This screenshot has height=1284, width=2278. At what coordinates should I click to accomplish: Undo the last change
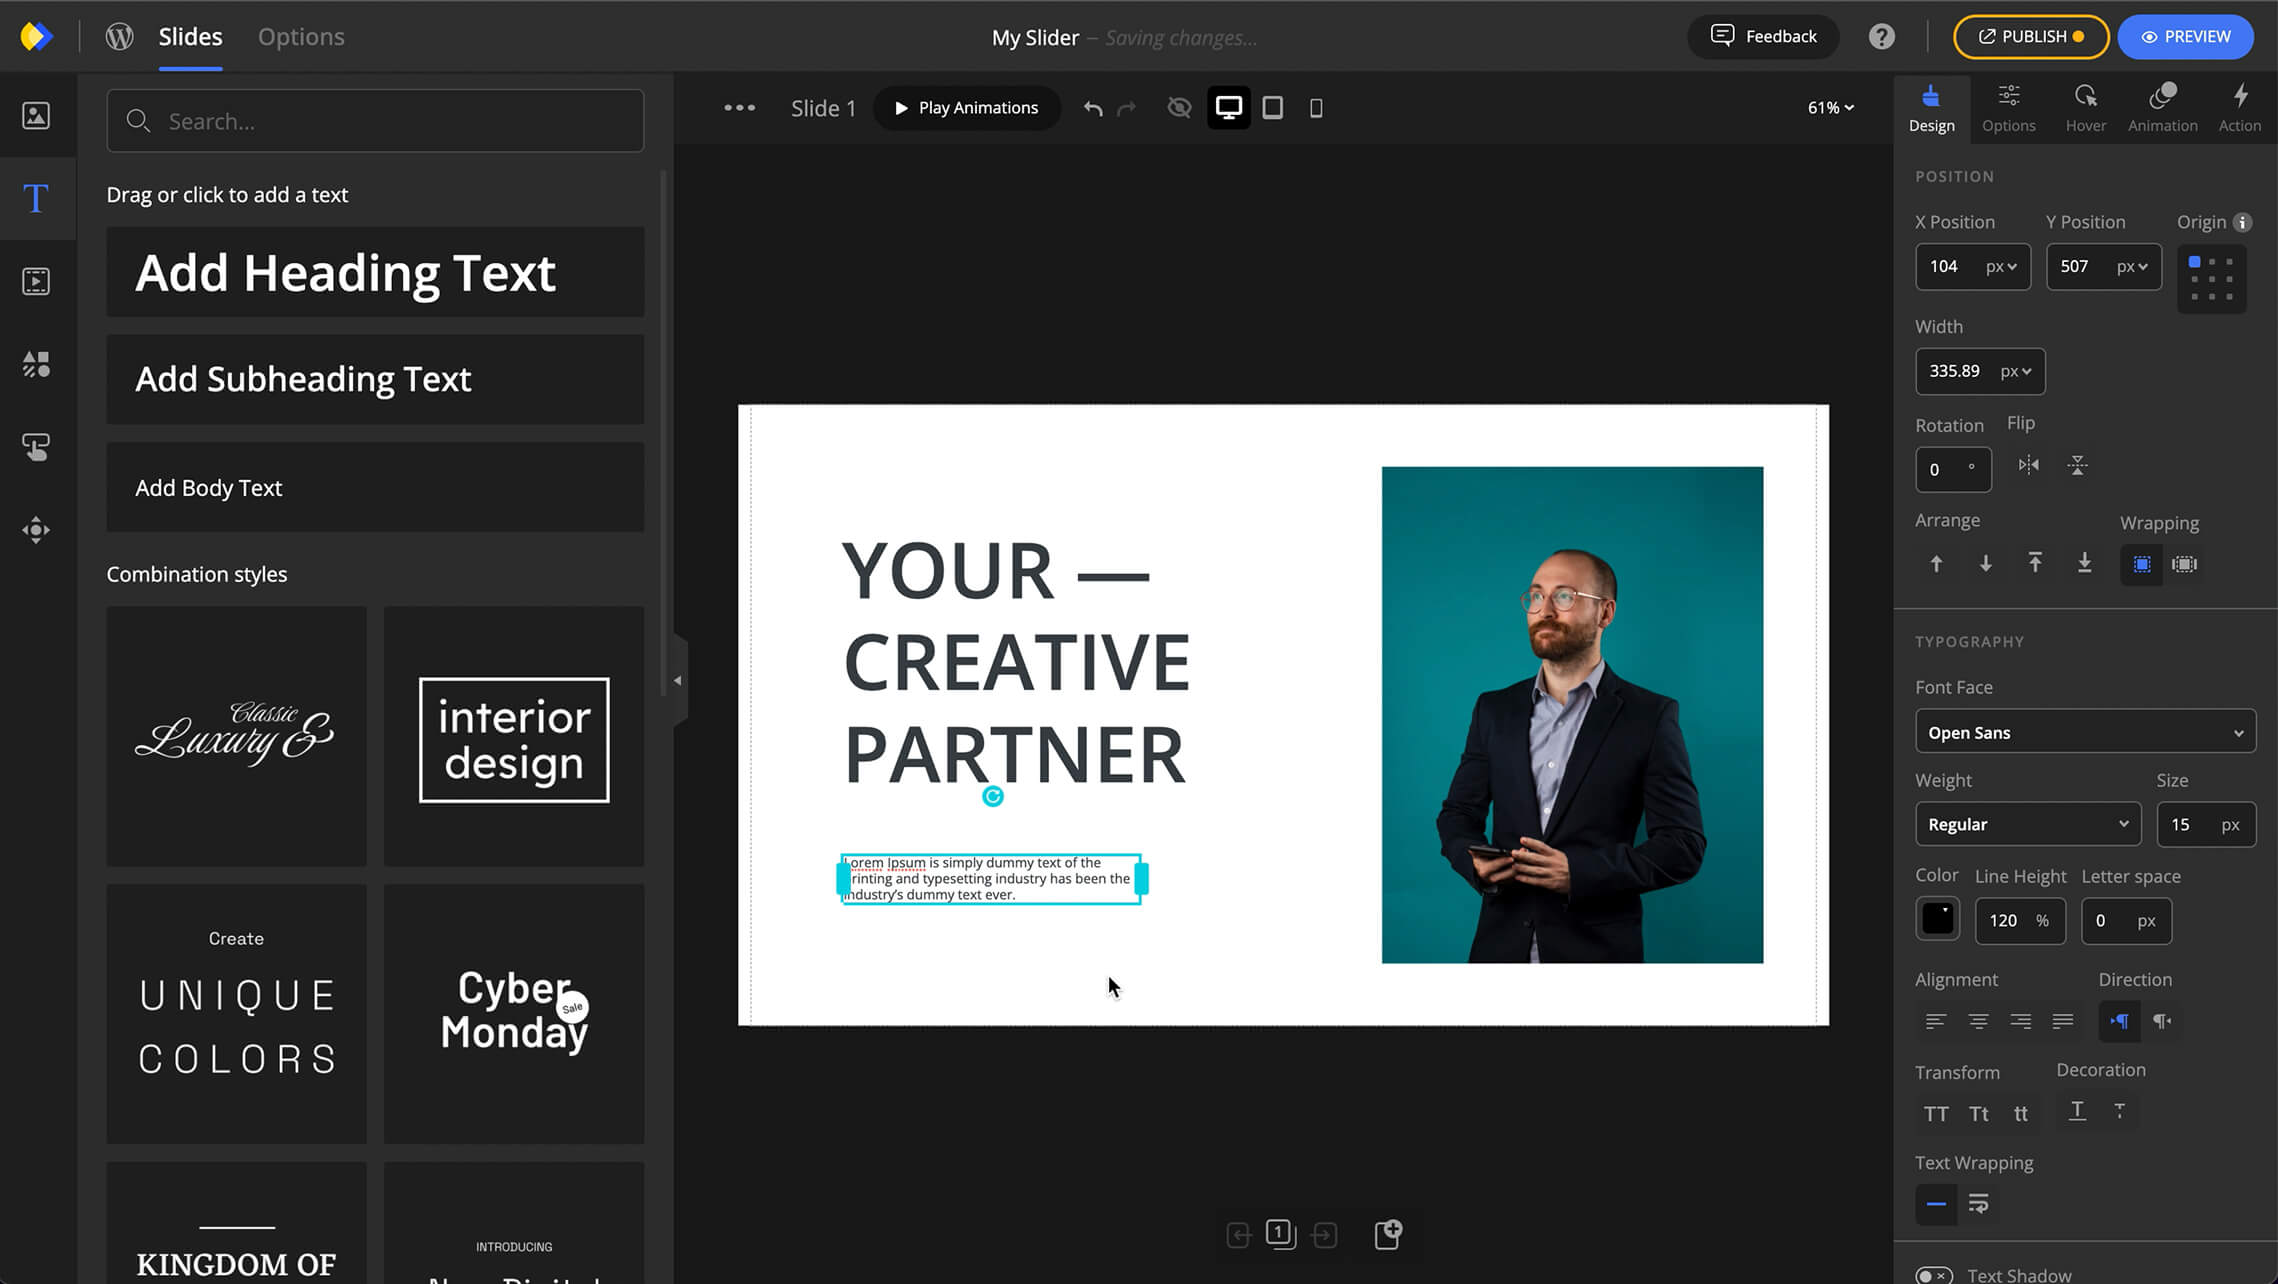[1093, 108]
